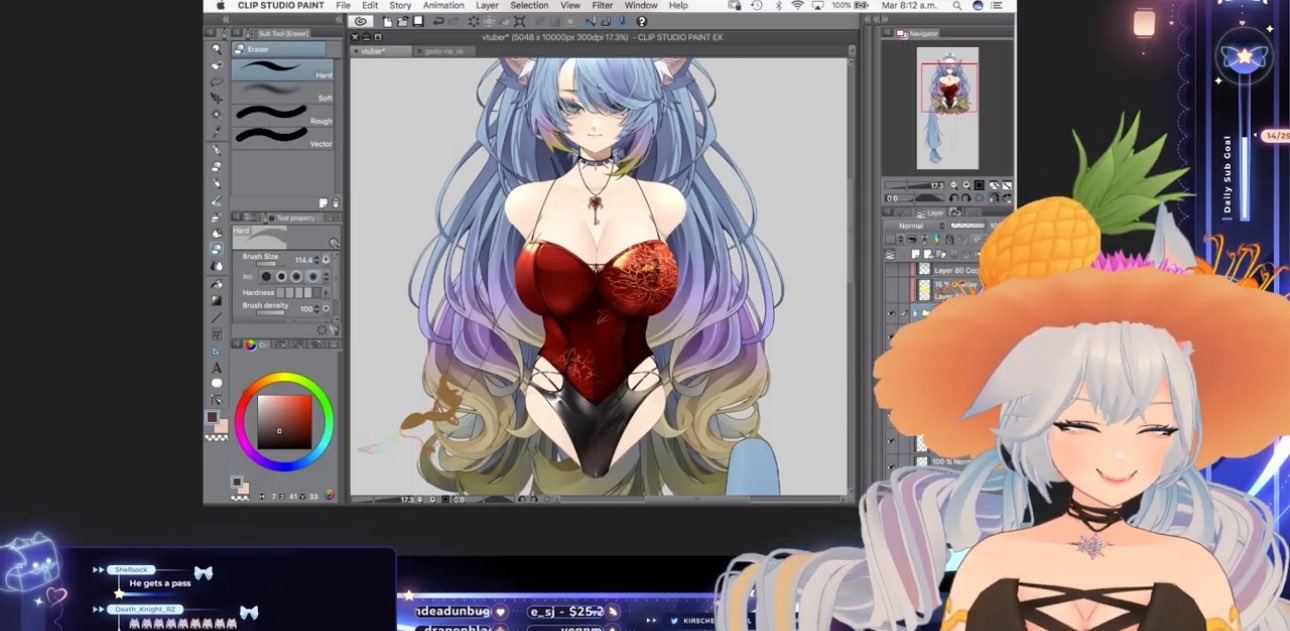1290x631 pixels.
Task: Select the Fill bucket tool
Action: coord(216,283)
